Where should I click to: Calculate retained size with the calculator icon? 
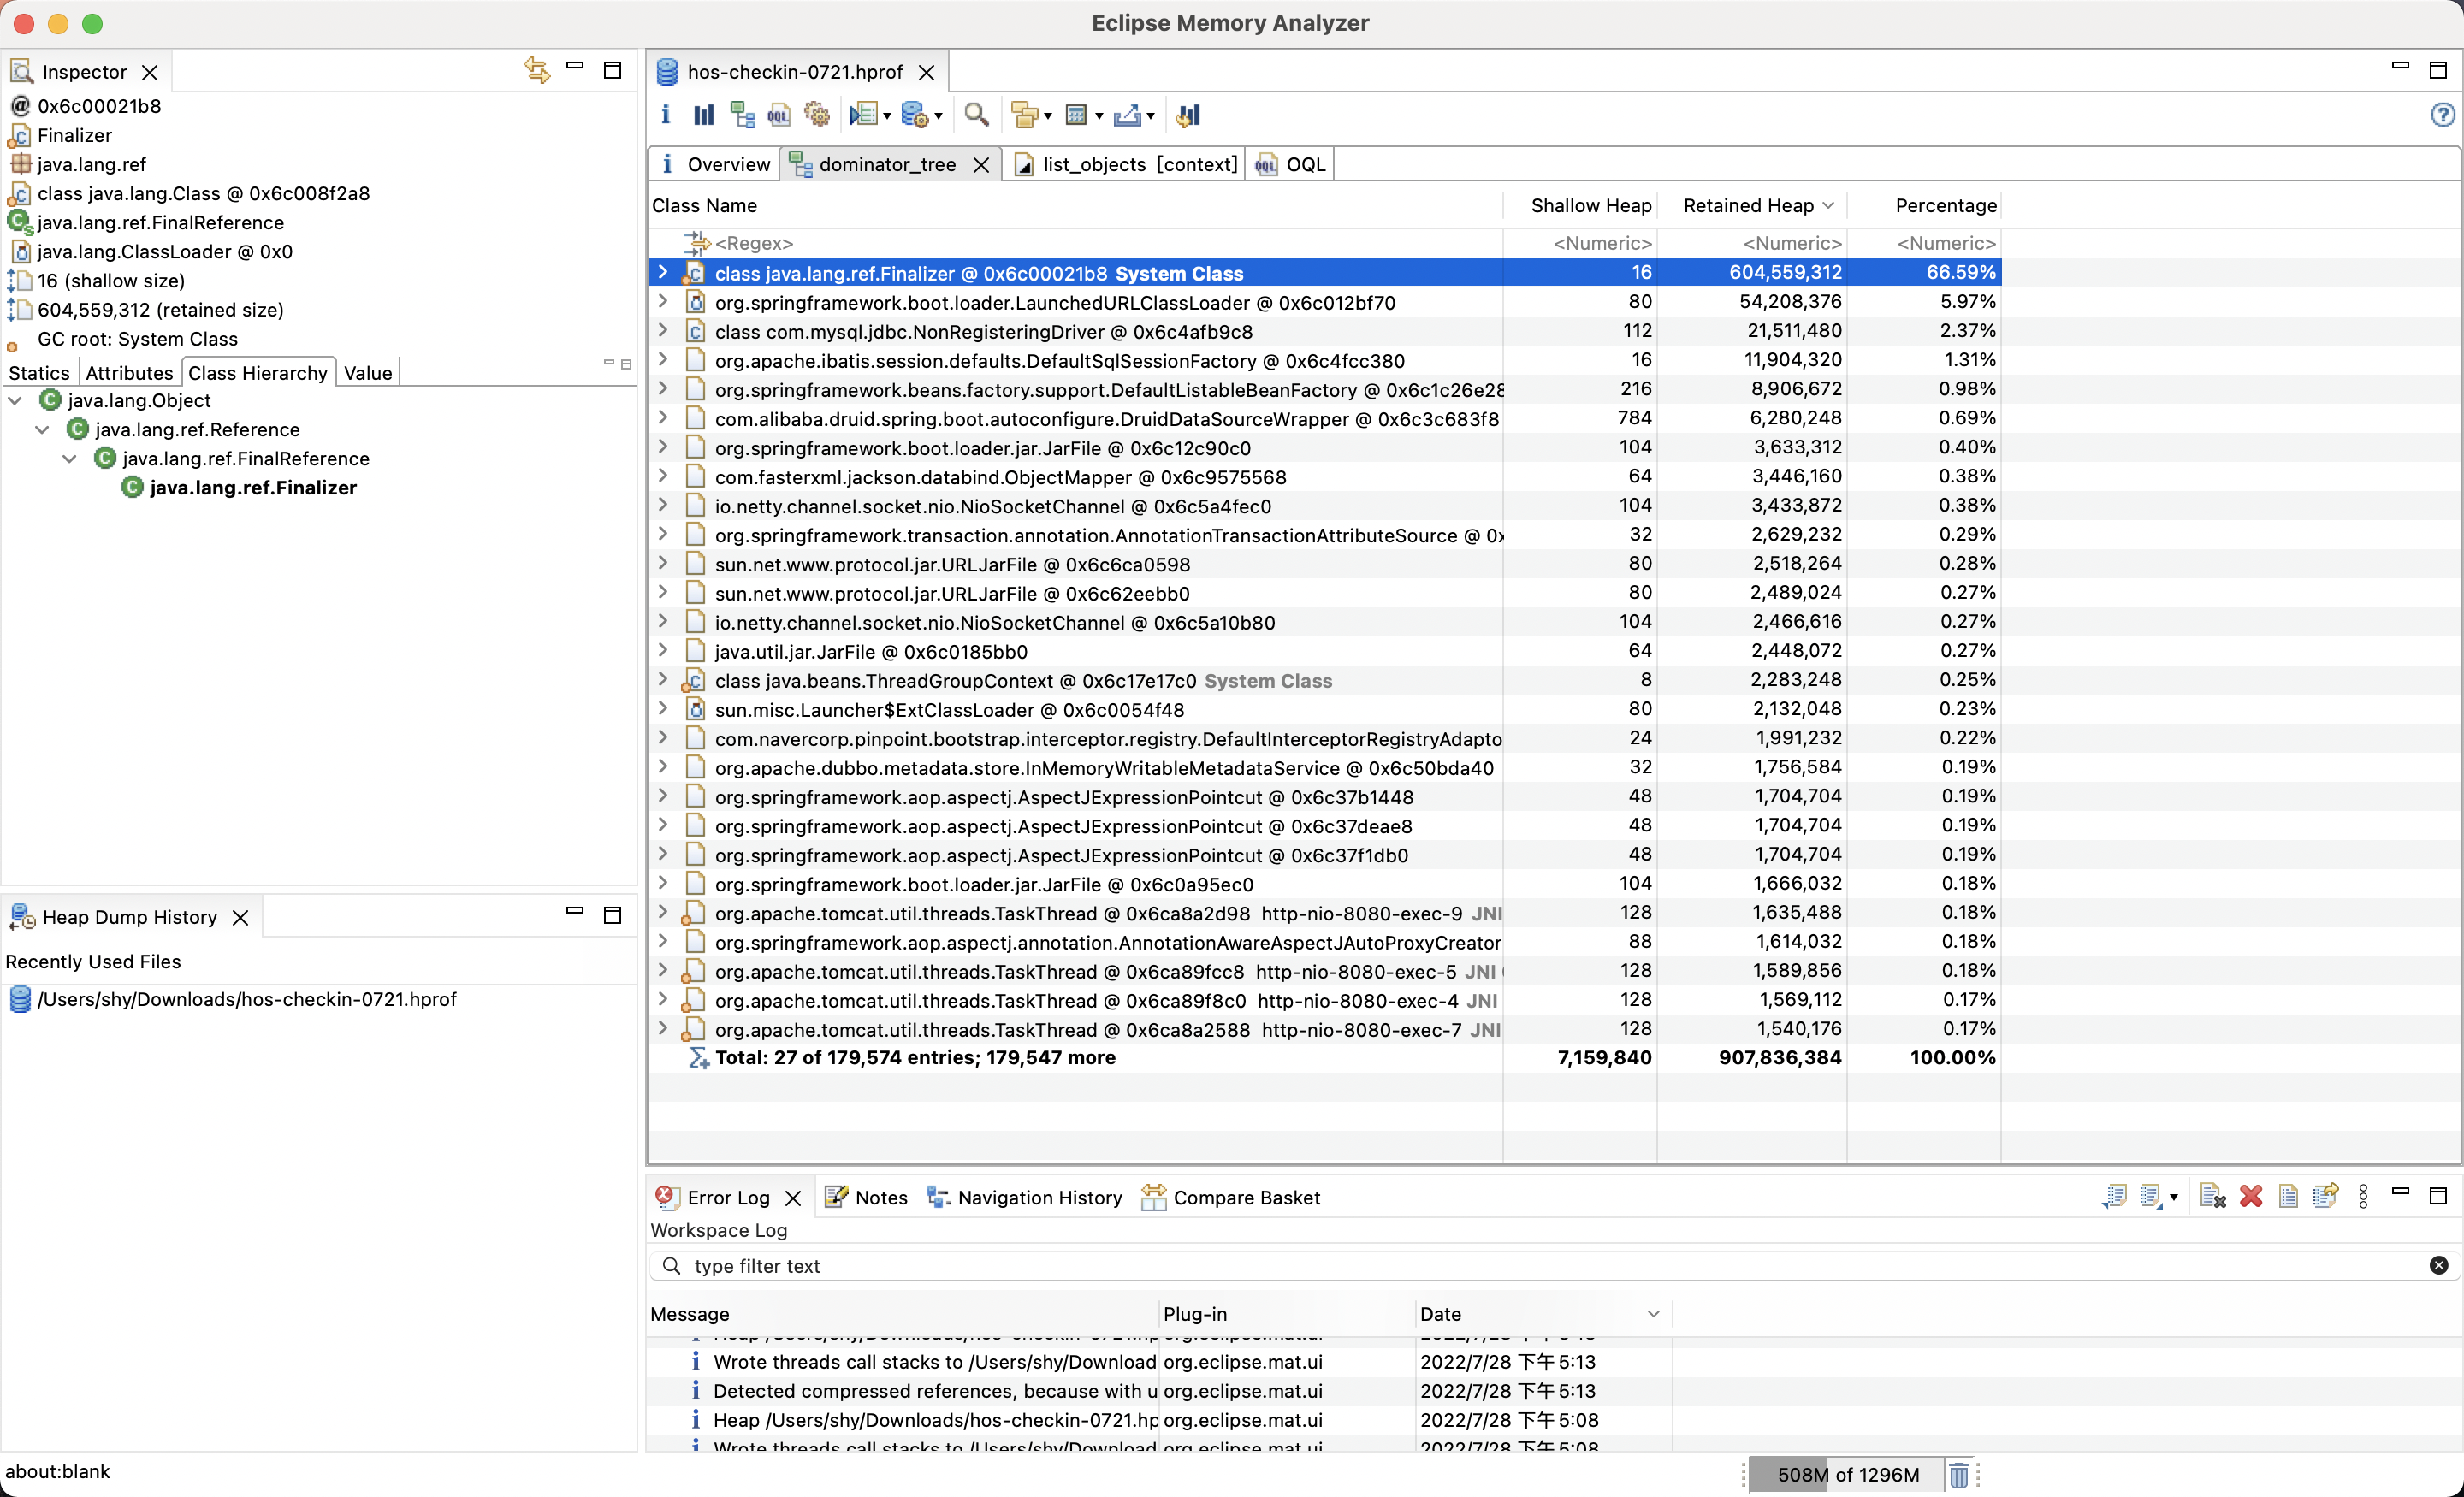pyautogui.click(x=1077, y=114)
